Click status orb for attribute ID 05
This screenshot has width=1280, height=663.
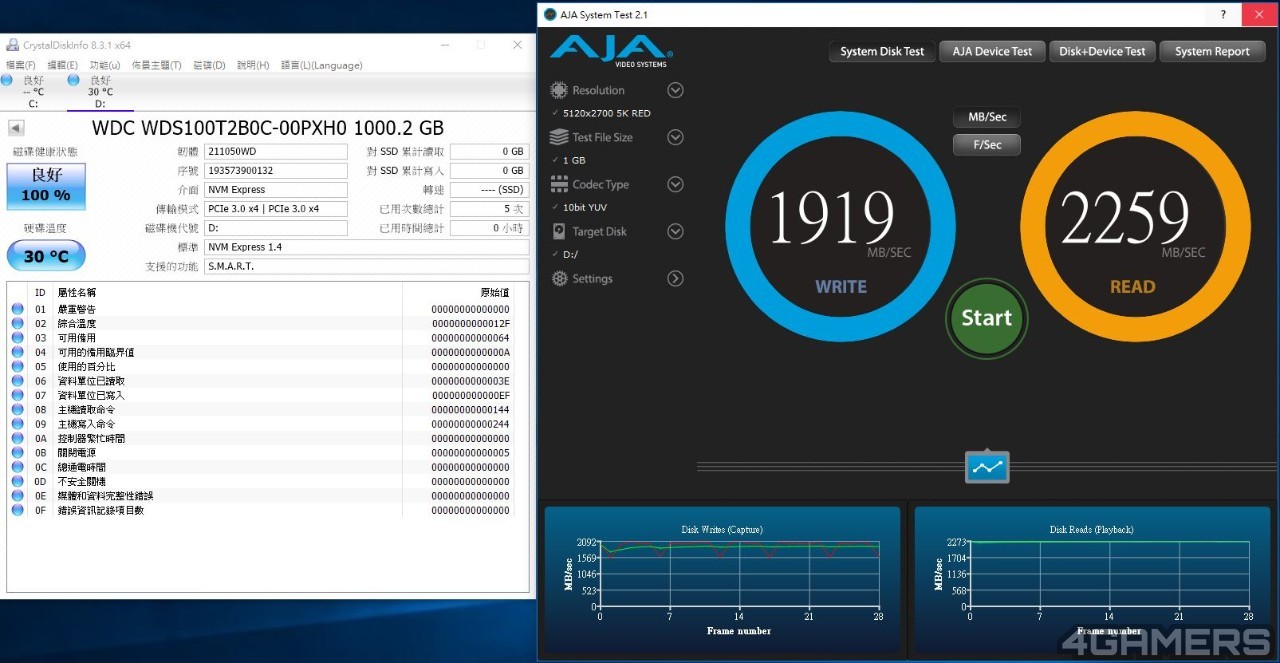point(17,366)
